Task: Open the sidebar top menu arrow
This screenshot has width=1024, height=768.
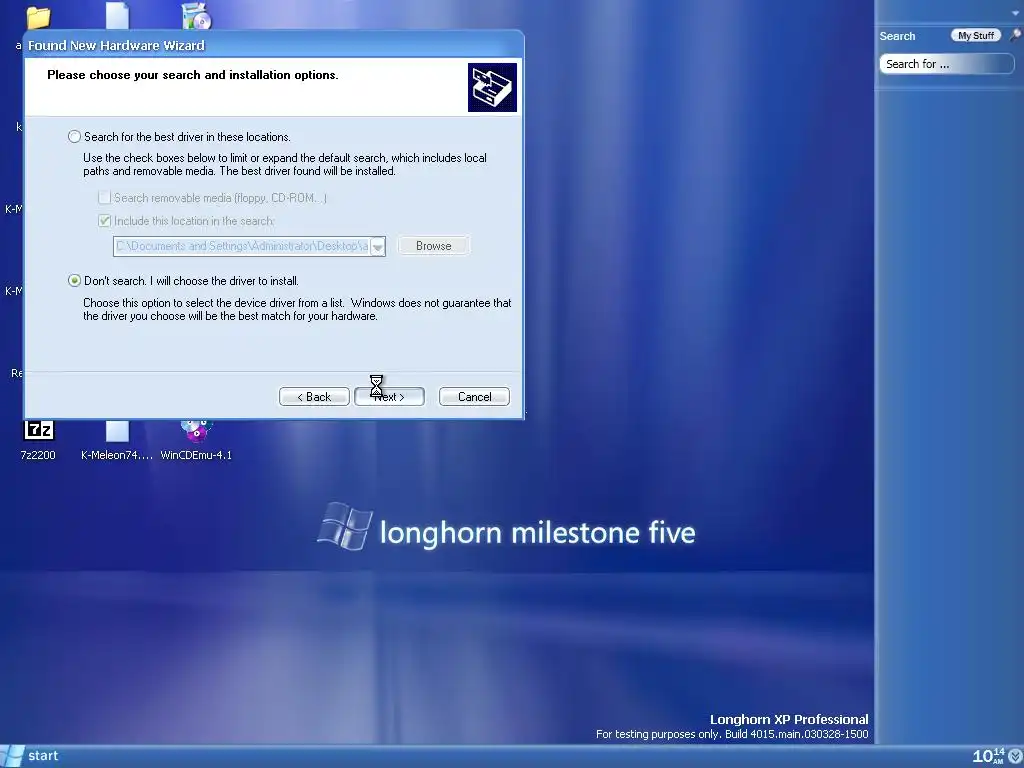Action: (1014, 14)
